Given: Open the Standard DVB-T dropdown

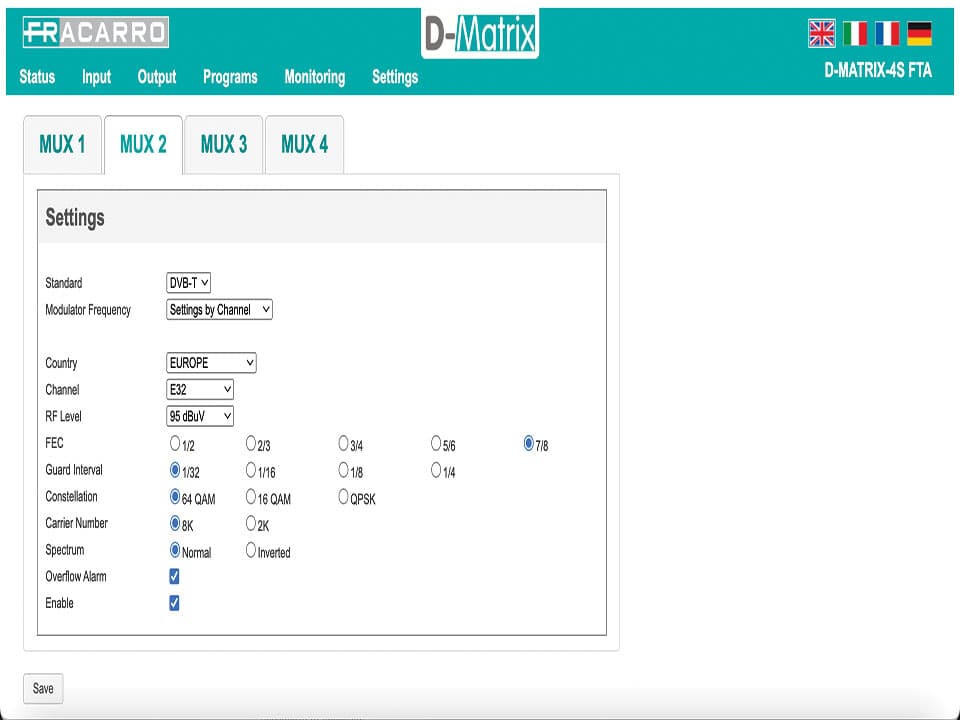Looking at the screenshot, I should (x=189, y=283).
